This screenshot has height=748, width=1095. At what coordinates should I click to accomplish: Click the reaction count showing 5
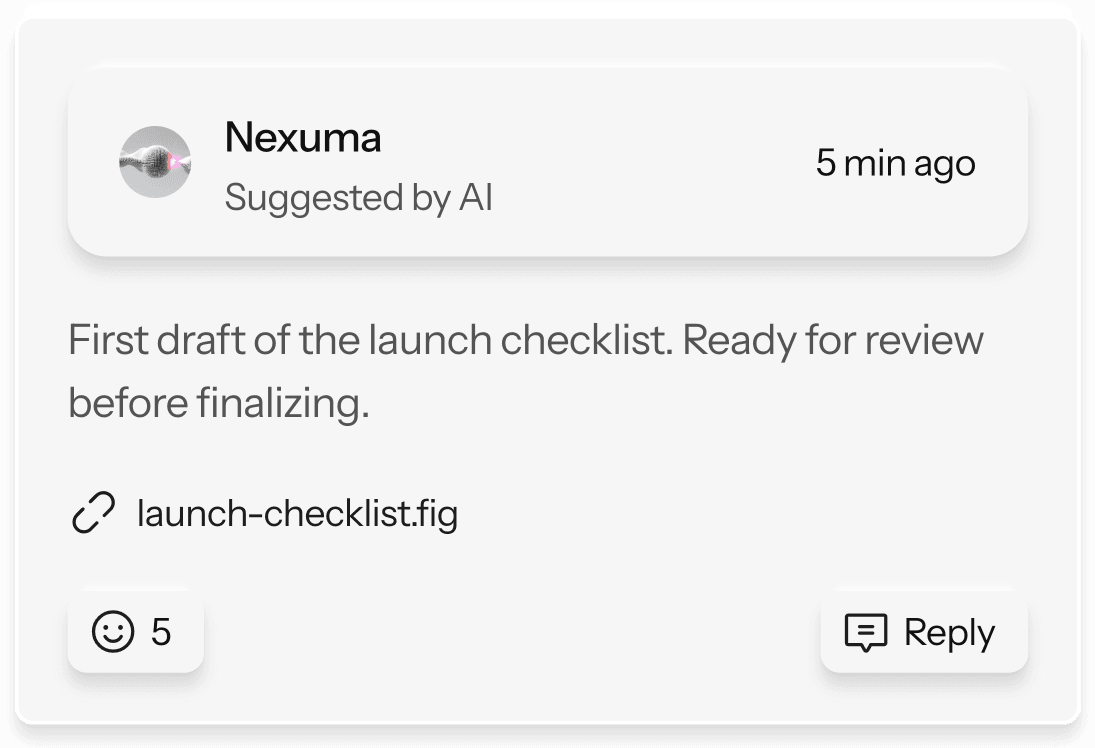[x=158, y=632]
